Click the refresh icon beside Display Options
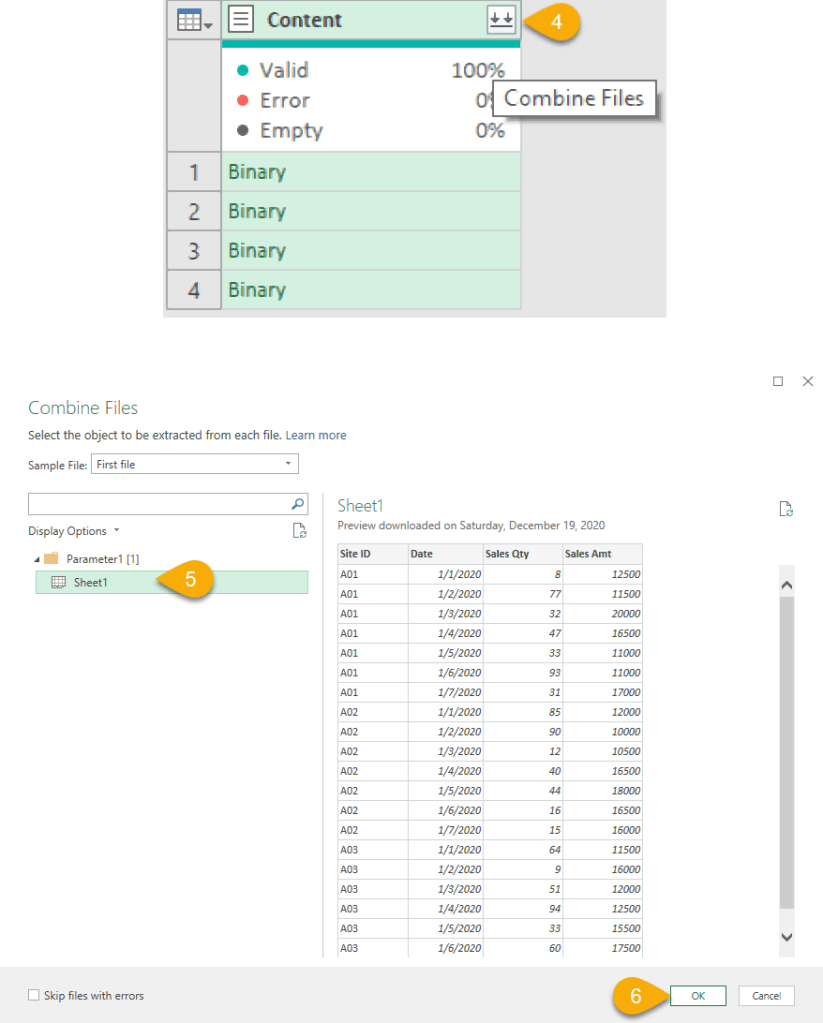Image resolution: width=823 pixels, height=1023 pixels. [299, 531]
